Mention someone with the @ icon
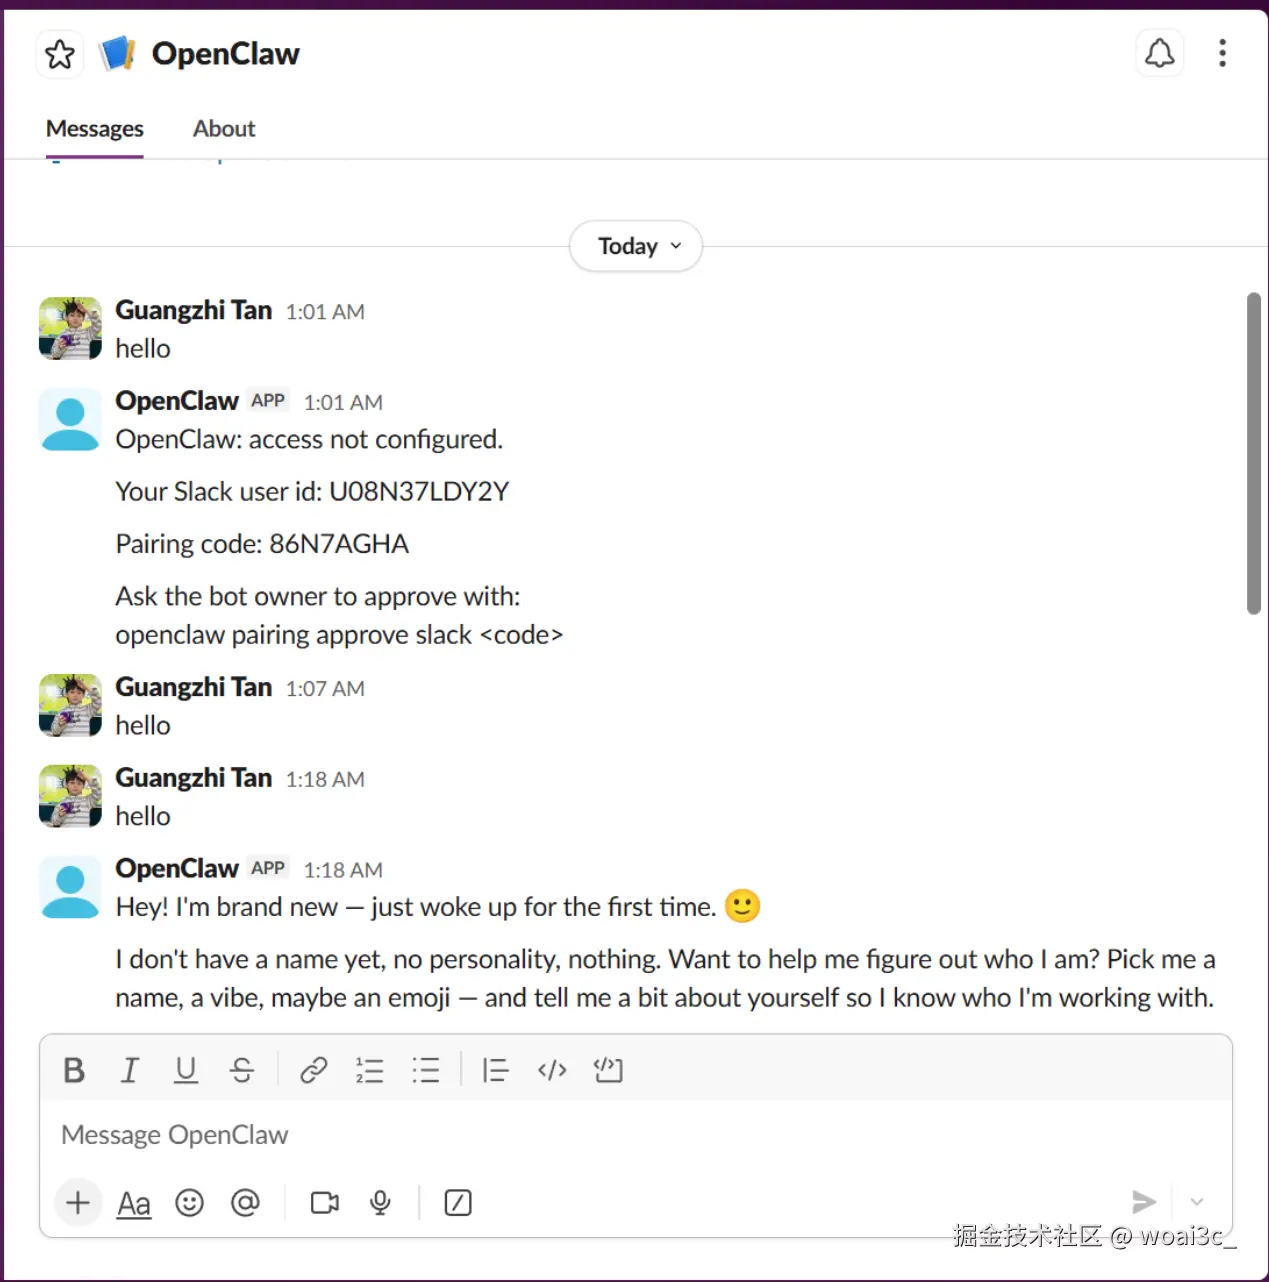Image resolution: width=1269 pixels, height=1282 pixels. tap(245, 1202)
